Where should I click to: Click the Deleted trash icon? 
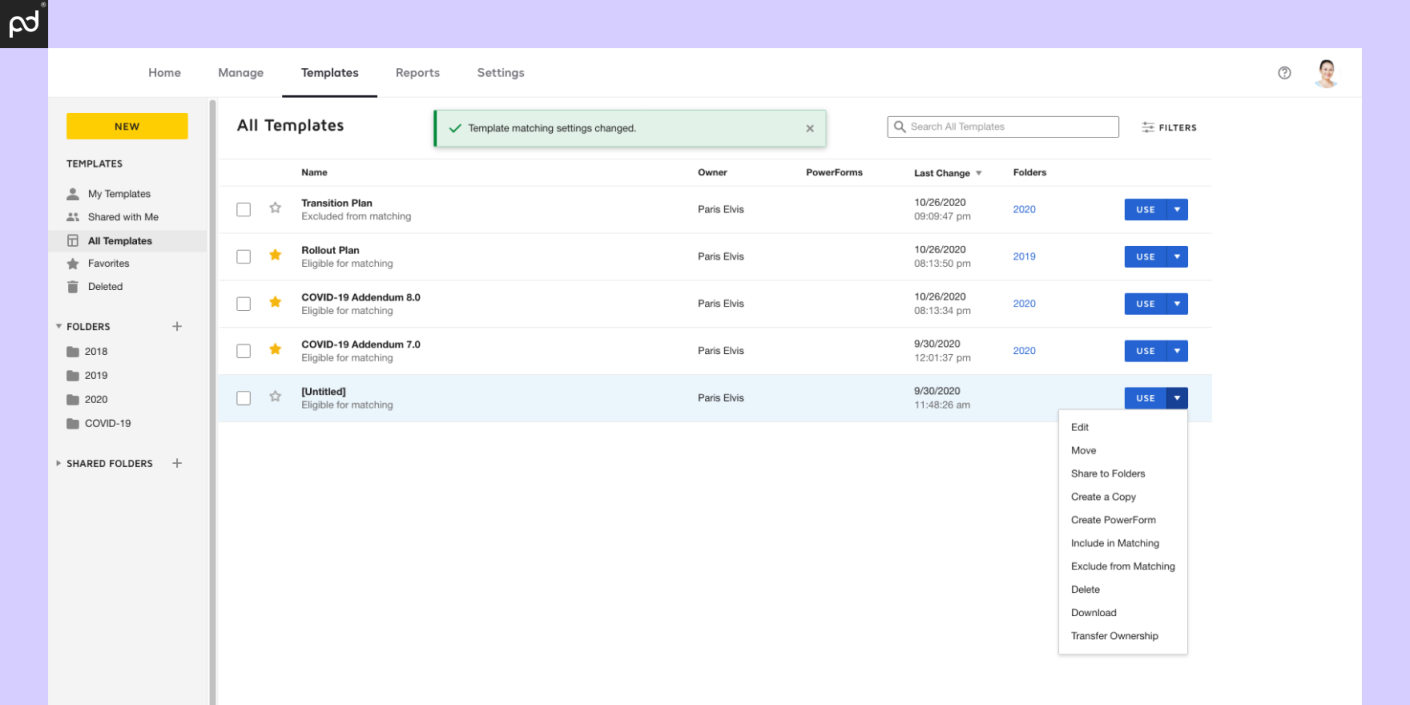click(74, 286)
